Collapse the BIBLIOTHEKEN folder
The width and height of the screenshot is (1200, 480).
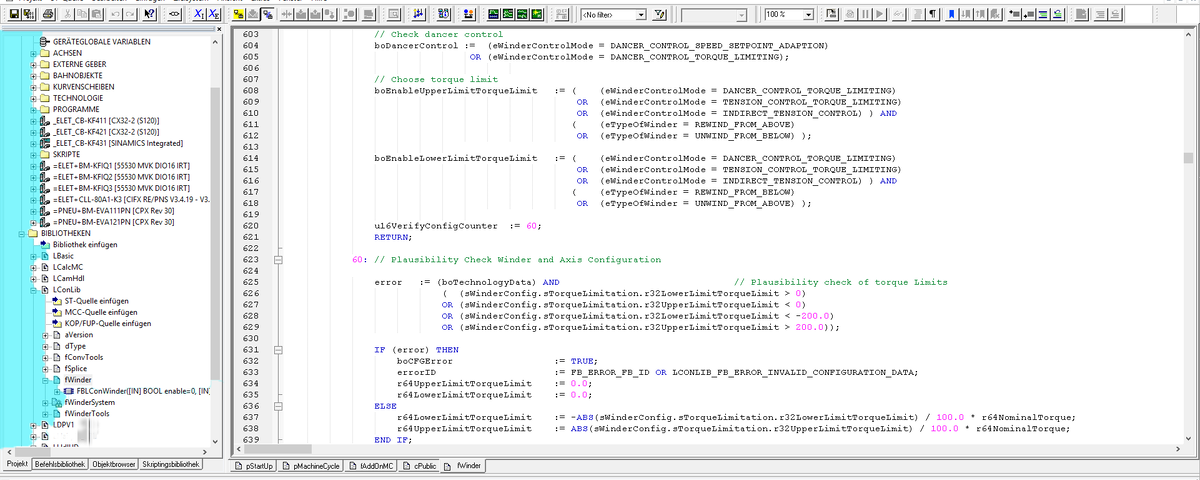click(19, 233)
